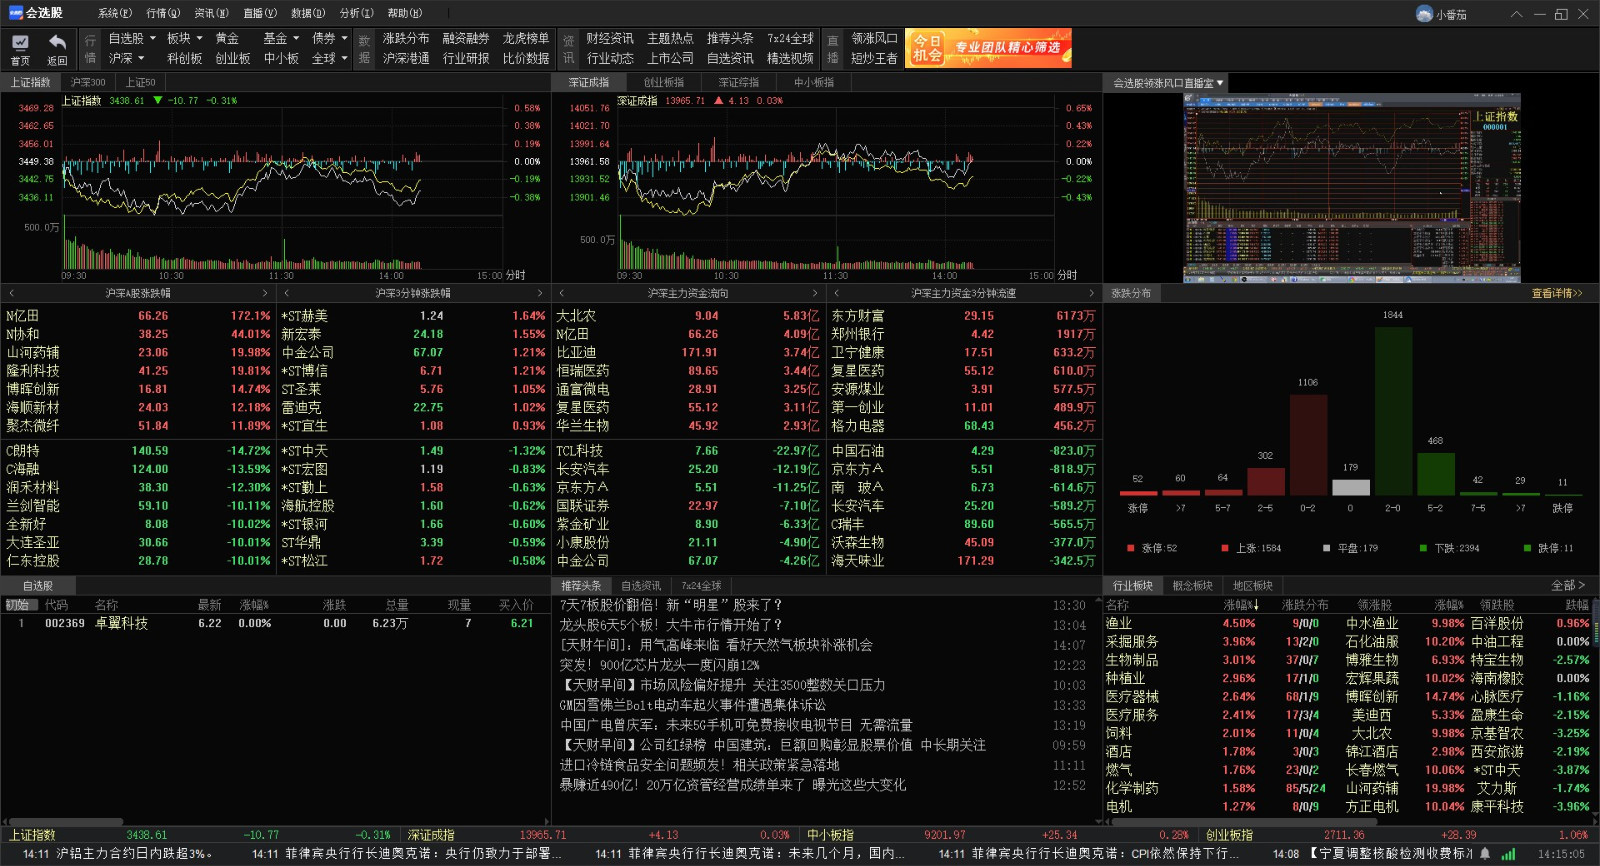
Task: Previous arrow on 沪深A股涨跌幅 panel
Action: click(x=11, y=293)
